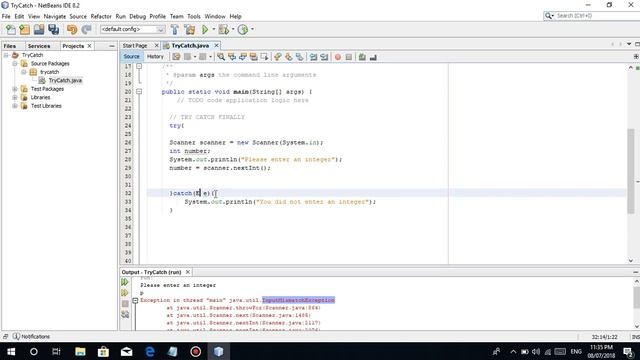Switch to the Services panel tab

(x=39, y=46)
